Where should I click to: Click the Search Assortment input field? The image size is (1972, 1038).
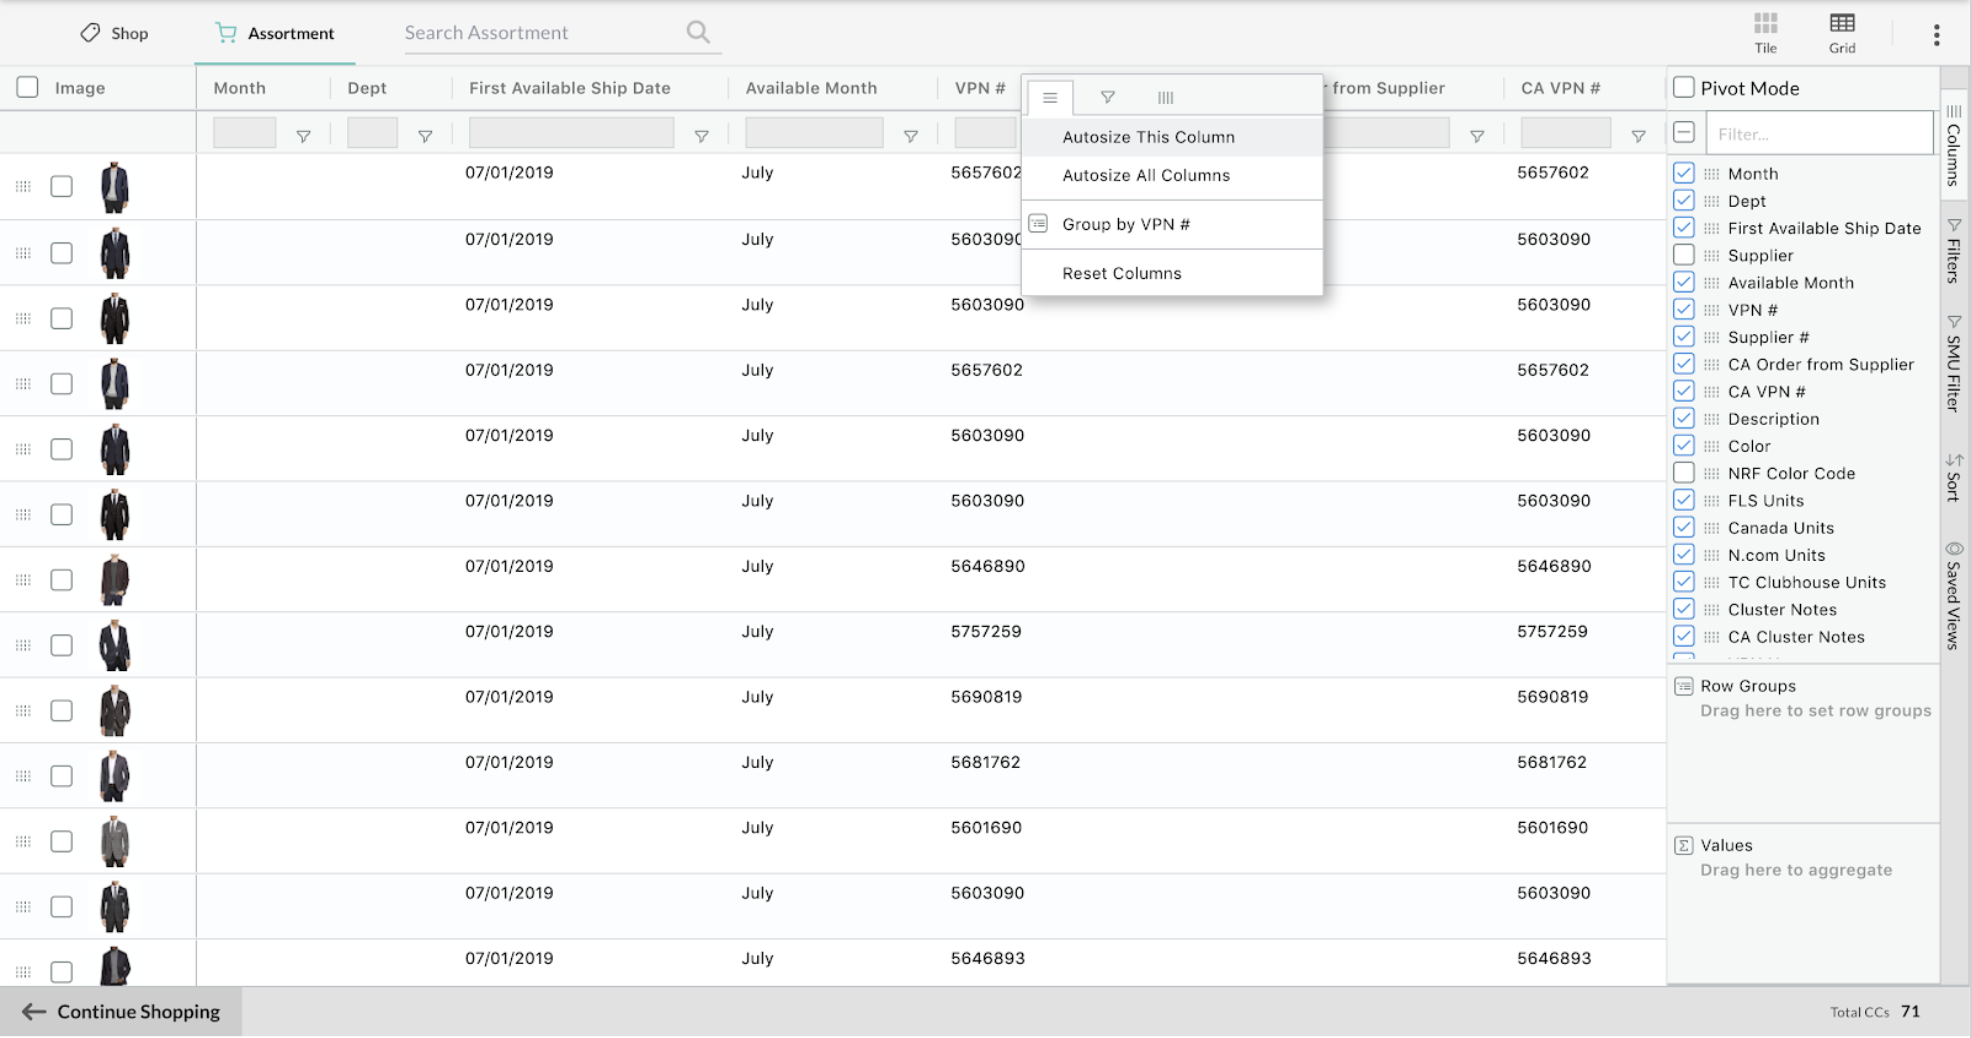pos(540,32)
